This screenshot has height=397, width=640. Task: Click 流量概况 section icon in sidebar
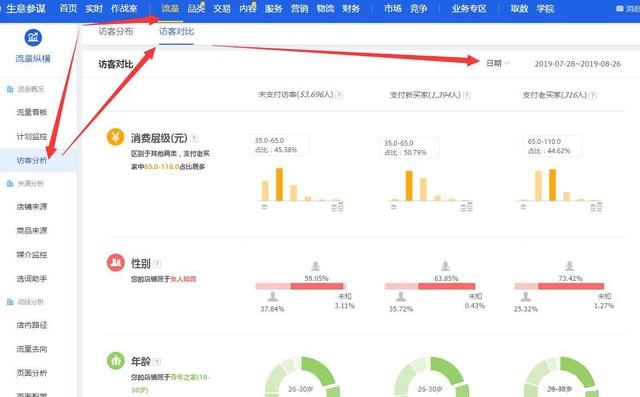point(10,89)
